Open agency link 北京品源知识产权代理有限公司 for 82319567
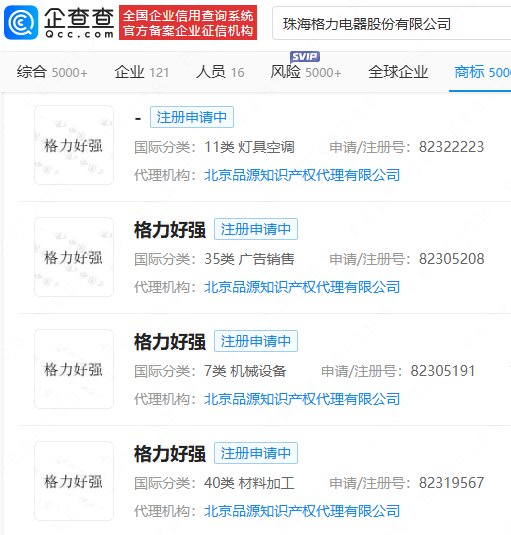The image size is (511, 535). pos(302,511)
